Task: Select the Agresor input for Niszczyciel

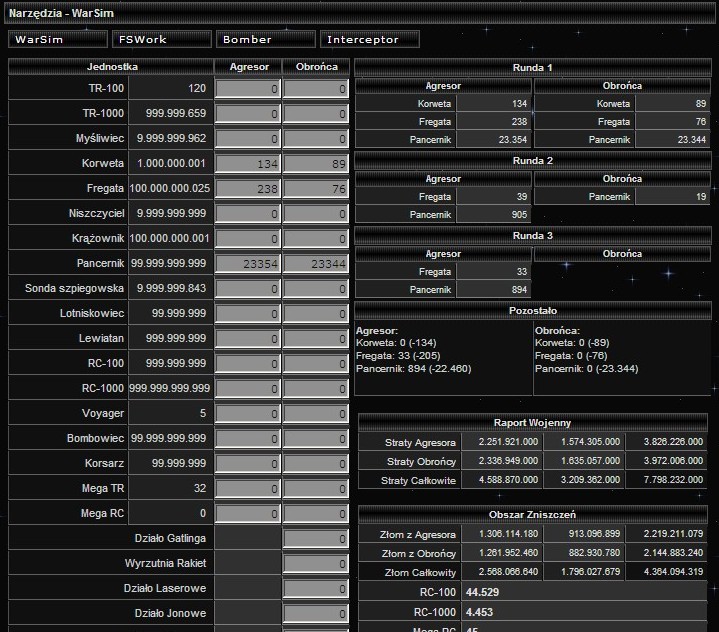Action: [x=248, y=214]
